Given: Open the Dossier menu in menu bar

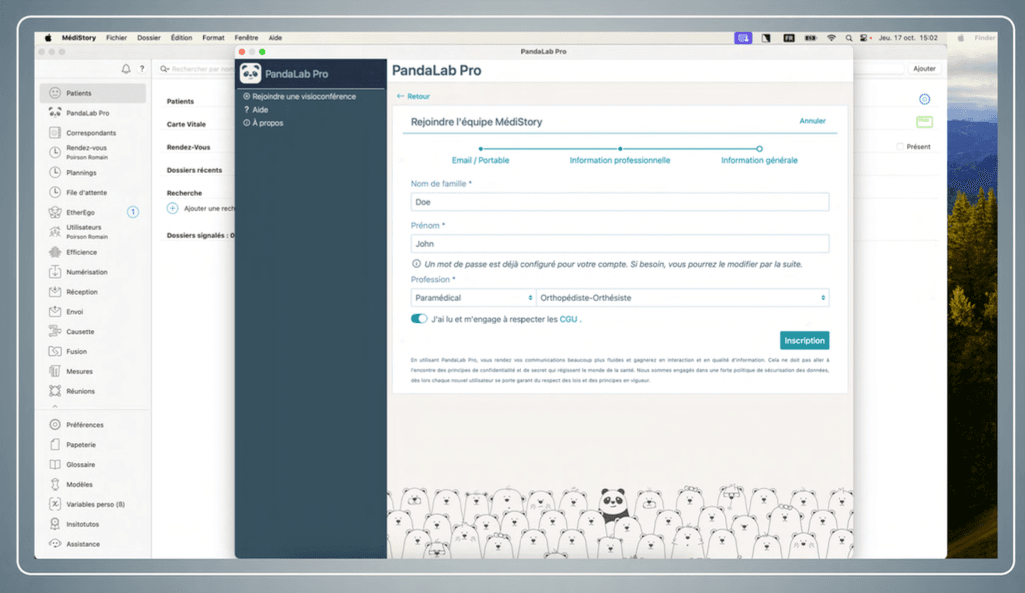Looking at the screenshot, I should 148,38.
